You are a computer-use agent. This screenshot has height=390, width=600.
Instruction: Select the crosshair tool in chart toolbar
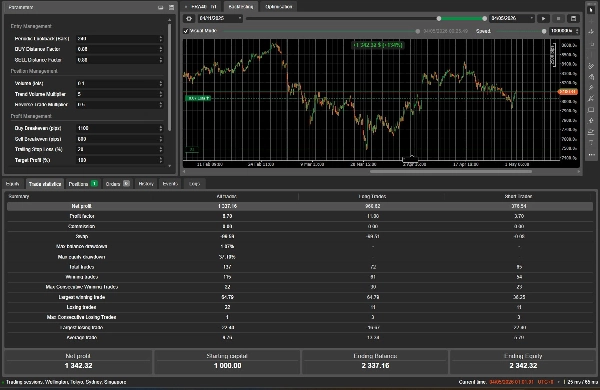pos(592,21)
